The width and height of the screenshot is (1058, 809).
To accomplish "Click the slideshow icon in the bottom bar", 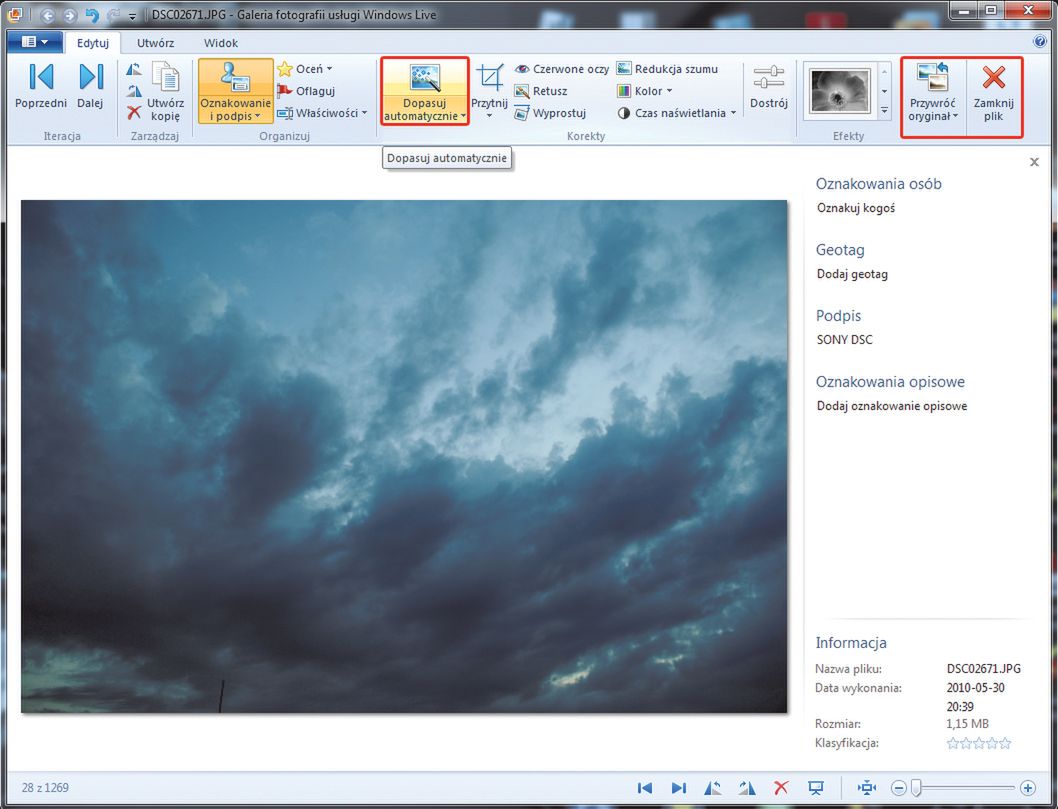I will coord(815,788).
